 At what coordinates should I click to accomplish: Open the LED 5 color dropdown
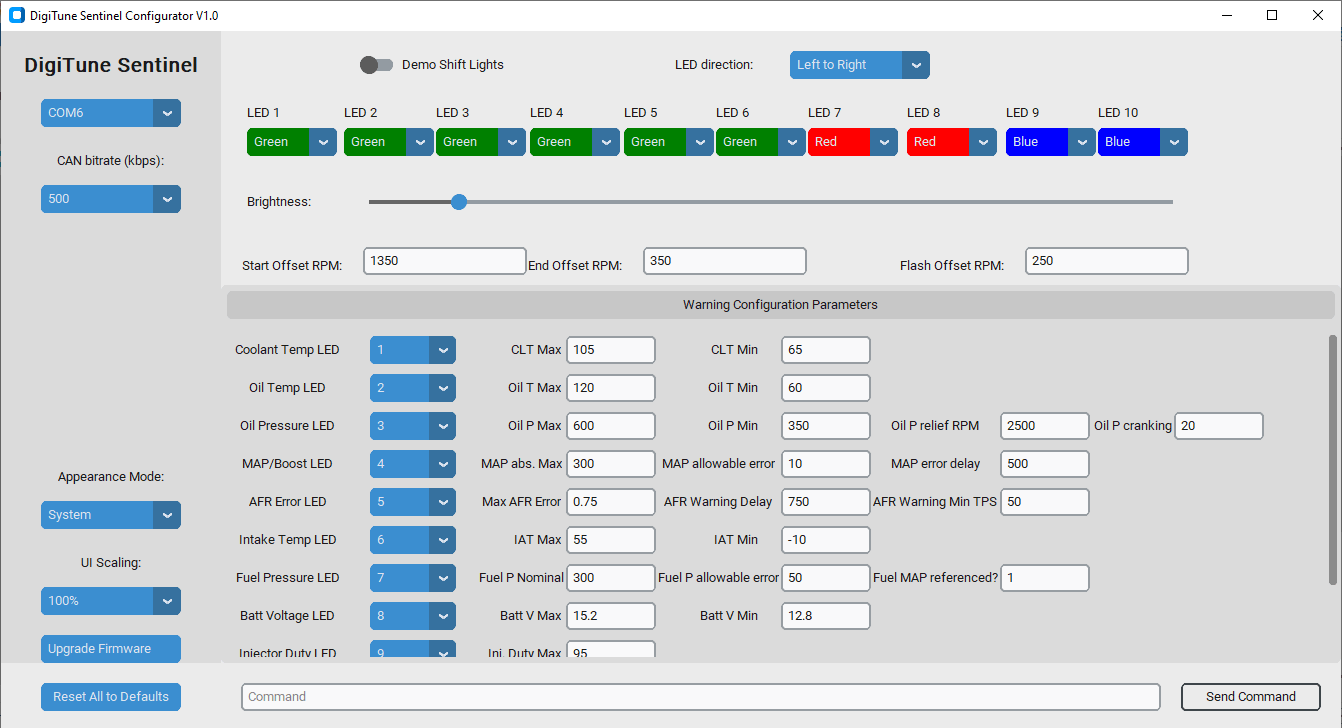(669, 142)
